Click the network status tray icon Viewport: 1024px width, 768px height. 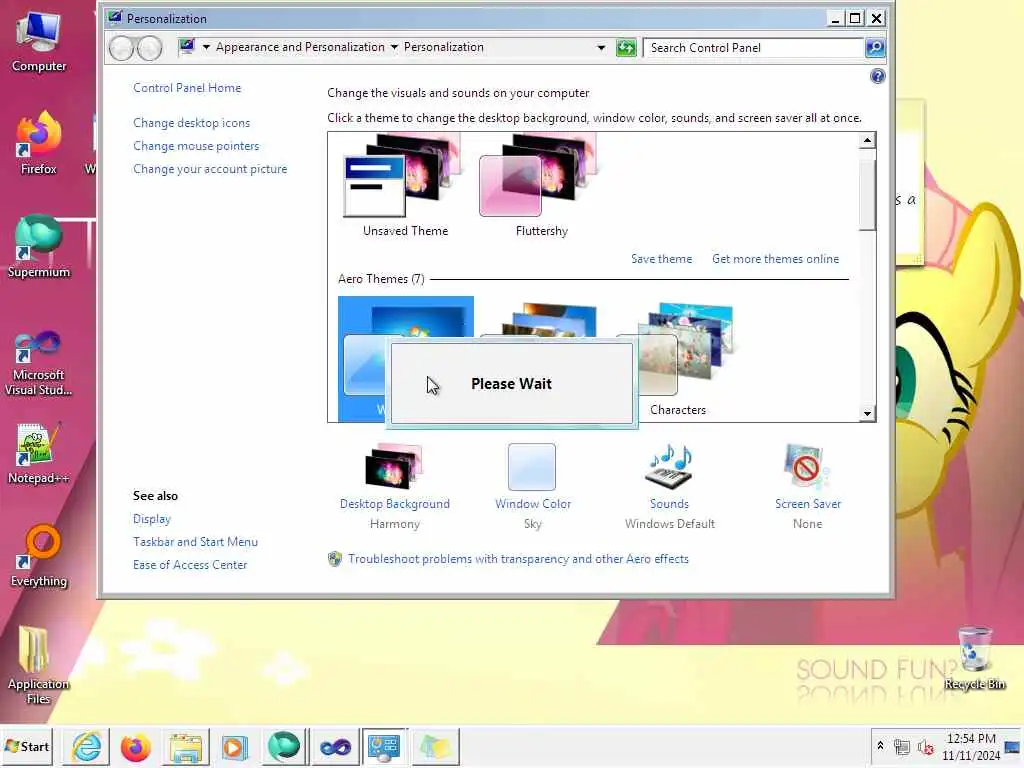[x=902, y=746]
